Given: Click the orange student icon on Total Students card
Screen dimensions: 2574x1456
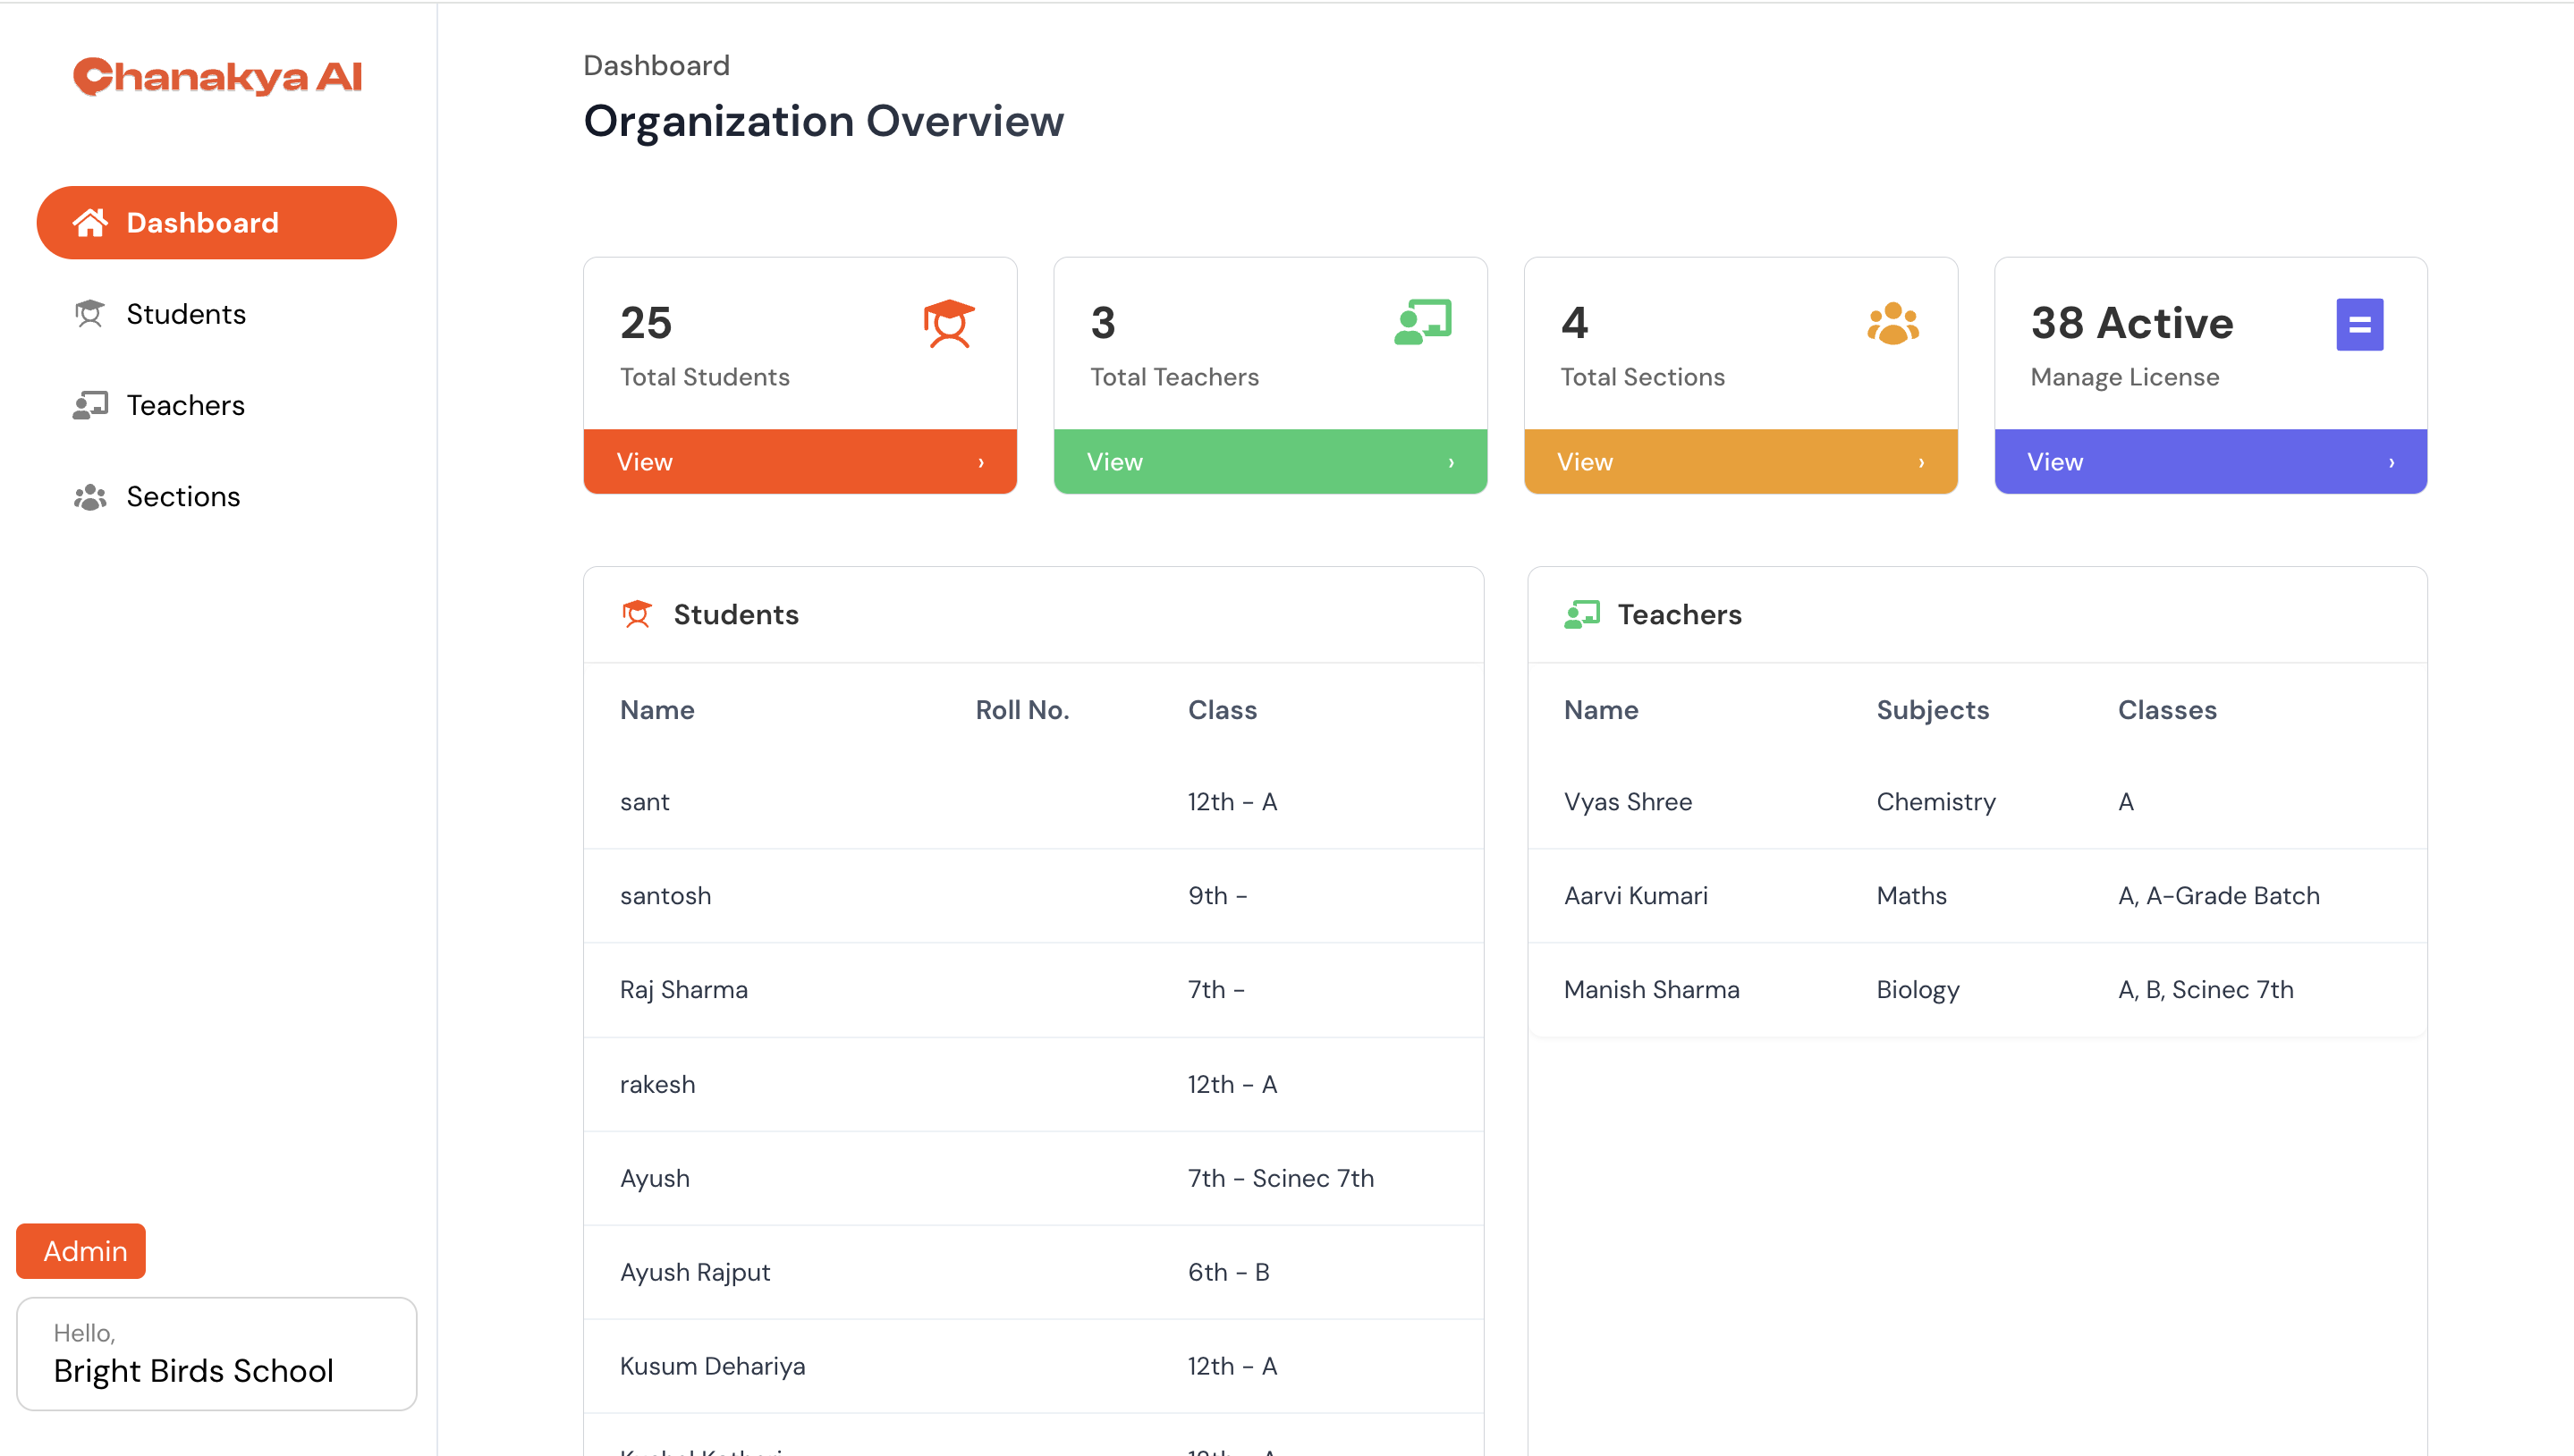Looking at the screenshot, I should pyautogui.click(x=949, y=323).
